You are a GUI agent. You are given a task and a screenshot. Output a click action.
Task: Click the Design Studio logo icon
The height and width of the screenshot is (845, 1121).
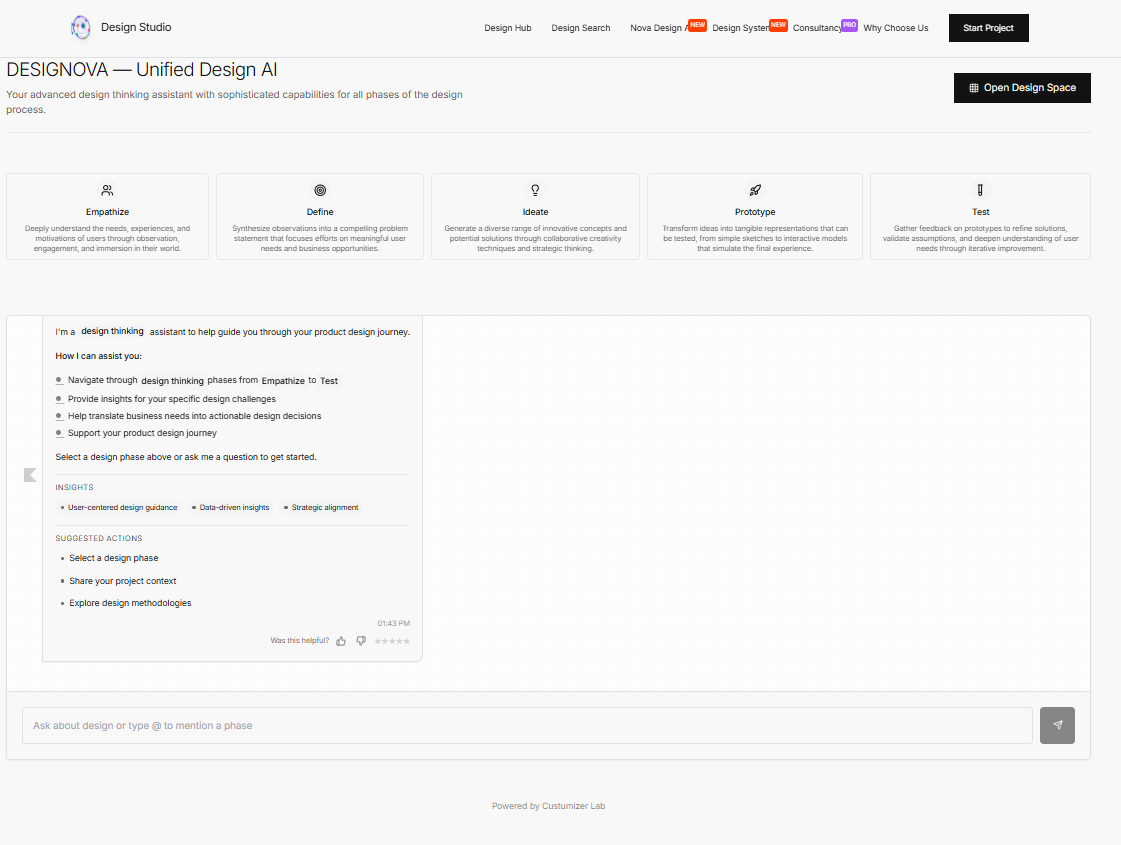click(x=81, y=27)
